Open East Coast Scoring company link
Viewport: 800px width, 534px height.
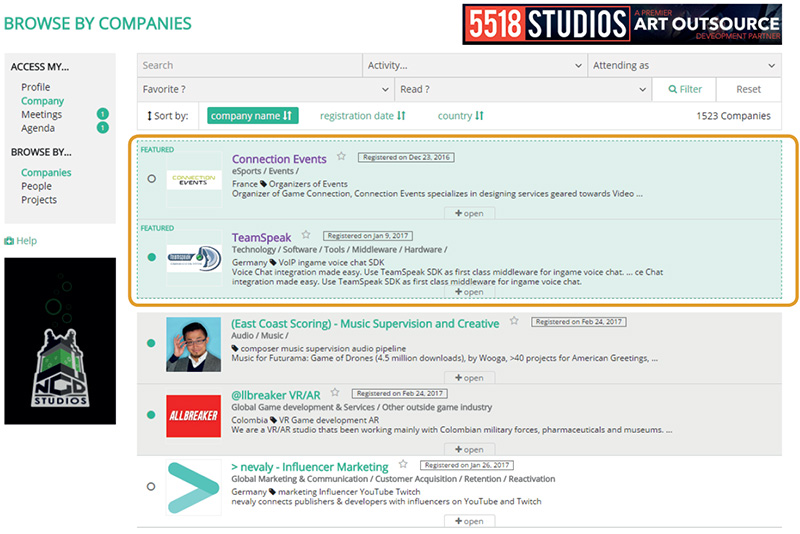point(365,324)
